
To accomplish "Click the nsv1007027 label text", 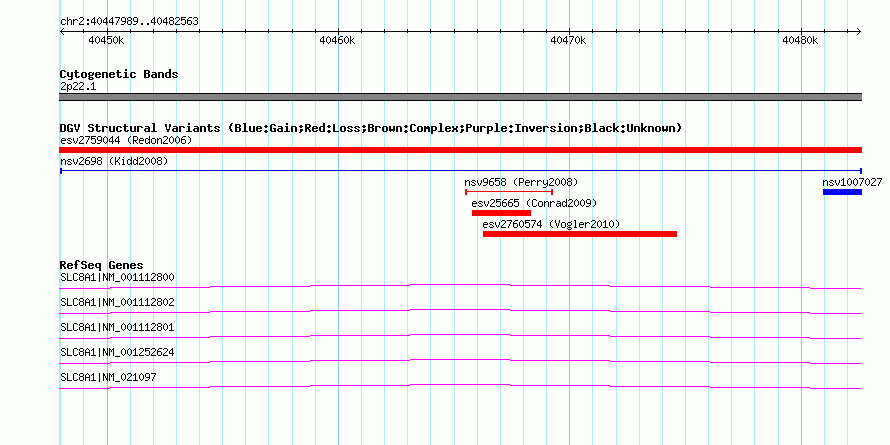I will (x=852, y=182).
